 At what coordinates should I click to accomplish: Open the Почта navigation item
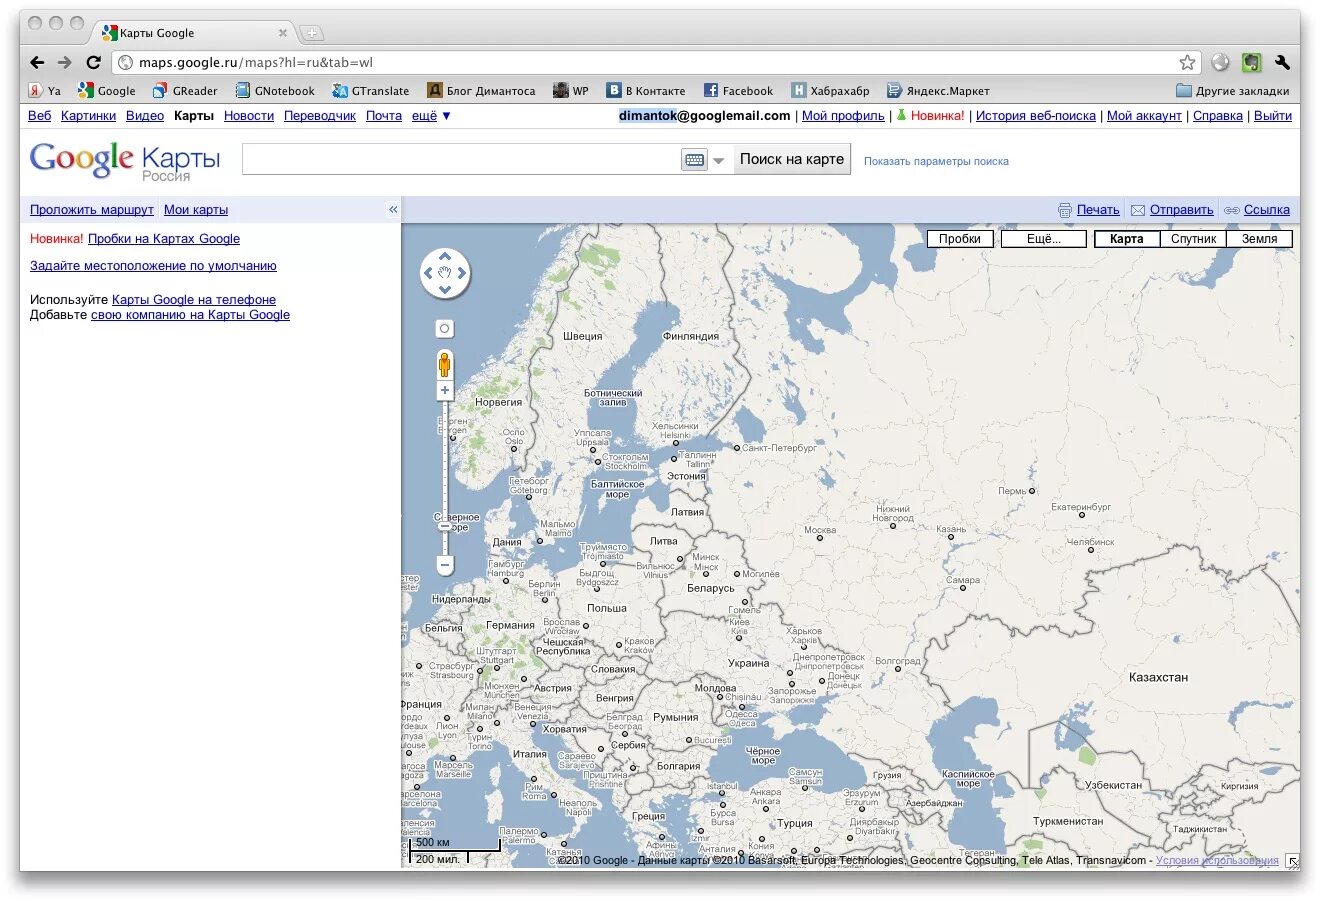(x=384, y=116)
